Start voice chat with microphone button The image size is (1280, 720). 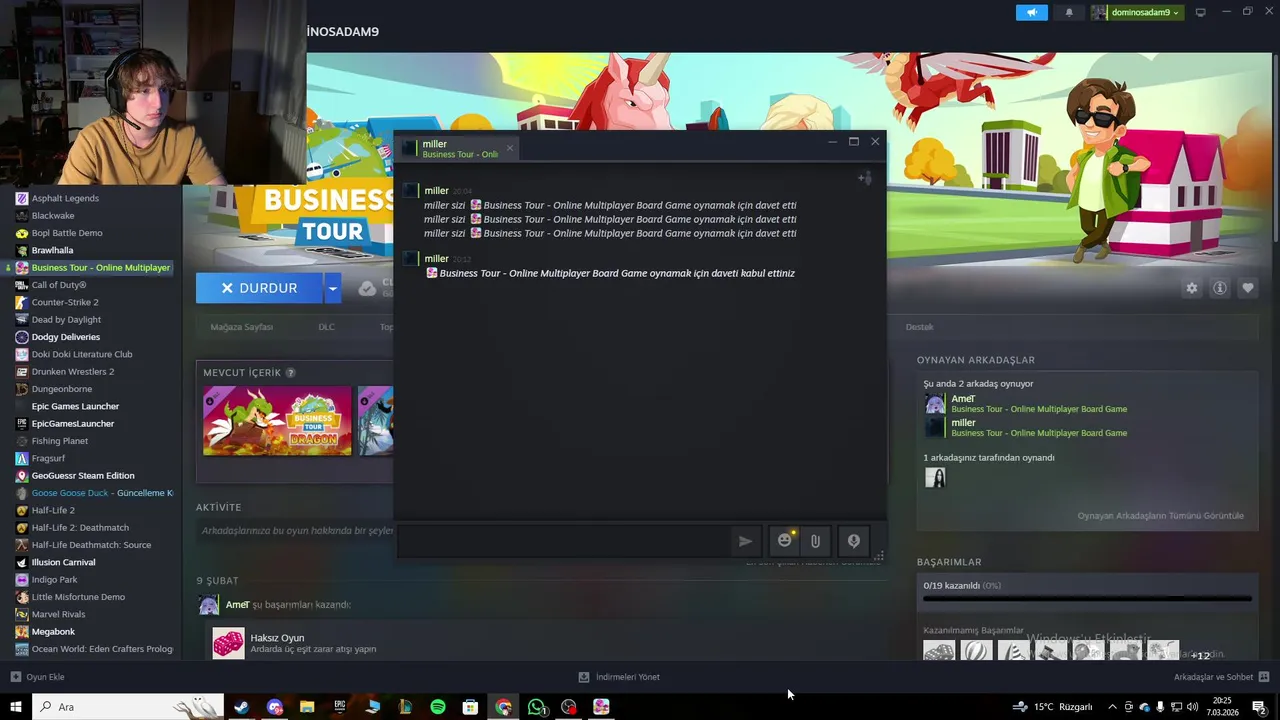point(853,541)
